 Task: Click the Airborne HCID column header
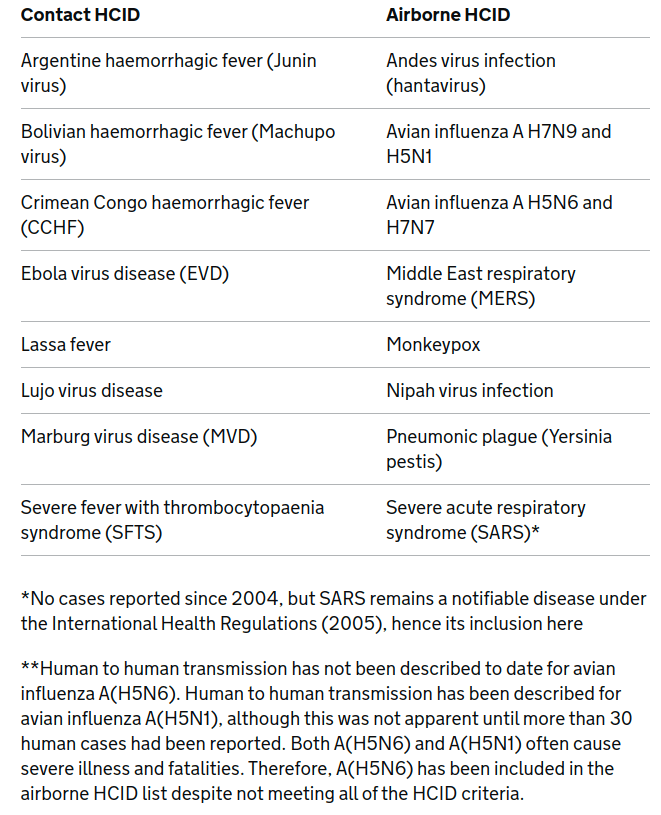coord(450,15)
